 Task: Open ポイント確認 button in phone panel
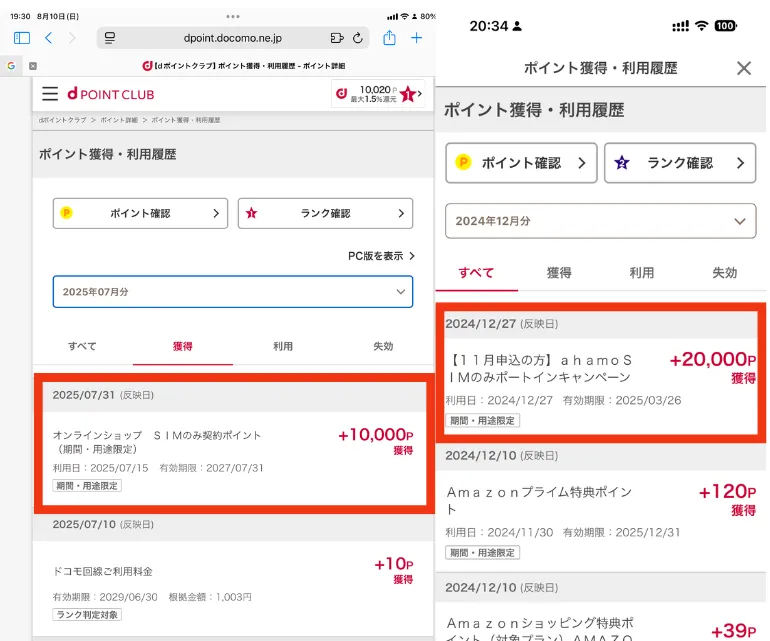(522, 163)
